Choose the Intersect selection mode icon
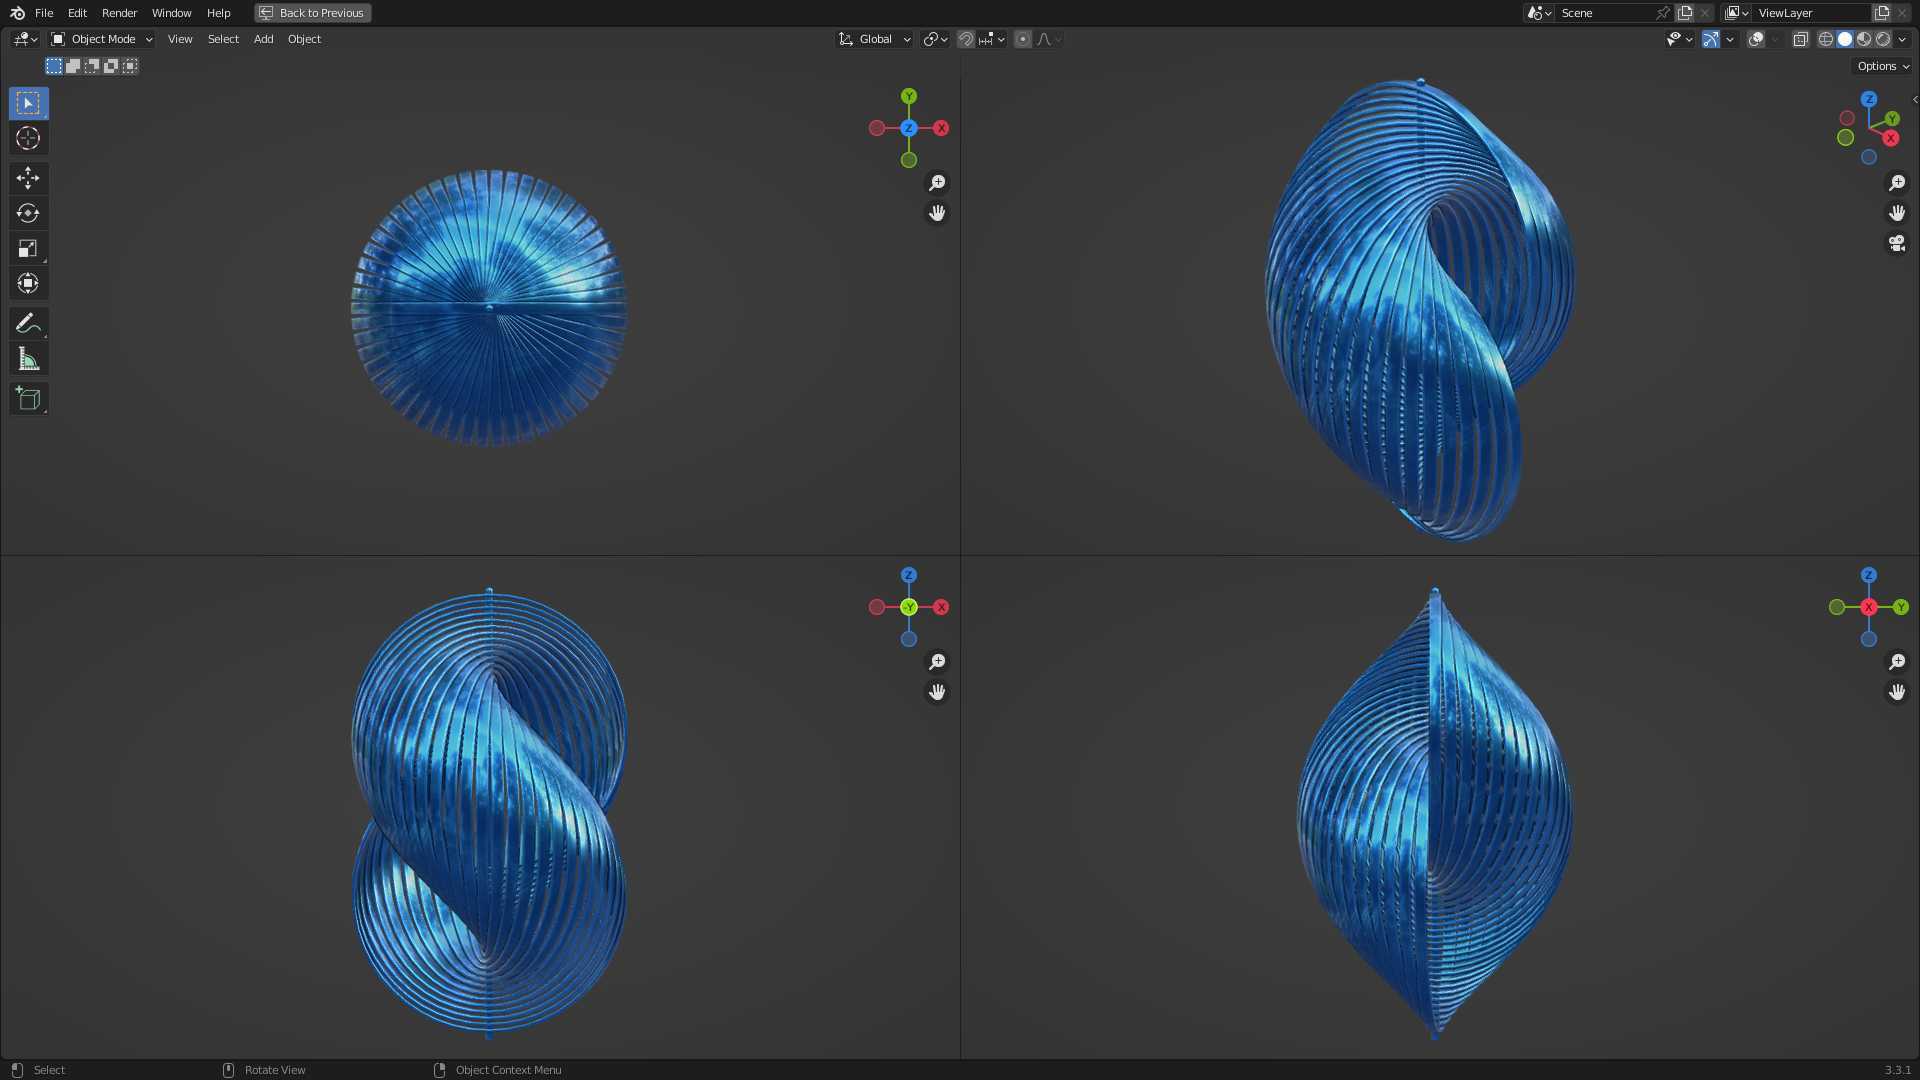 tap(130, 66)
